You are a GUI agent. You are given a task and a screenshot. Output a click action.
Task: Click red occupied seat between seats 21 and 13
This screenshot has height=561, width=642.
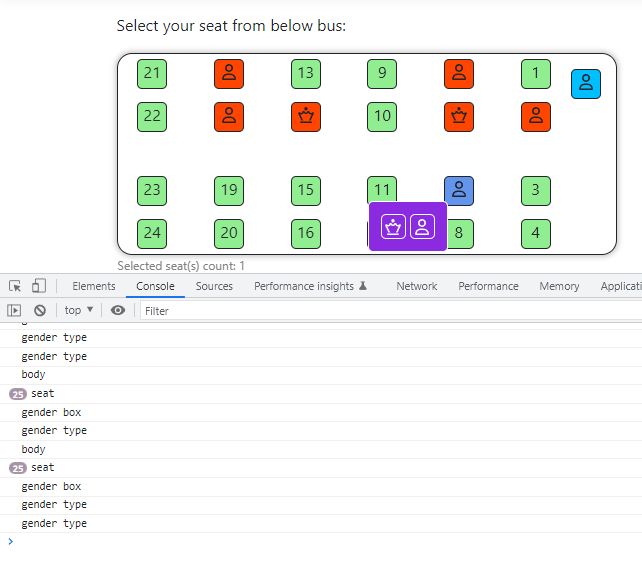pos(229,74)
